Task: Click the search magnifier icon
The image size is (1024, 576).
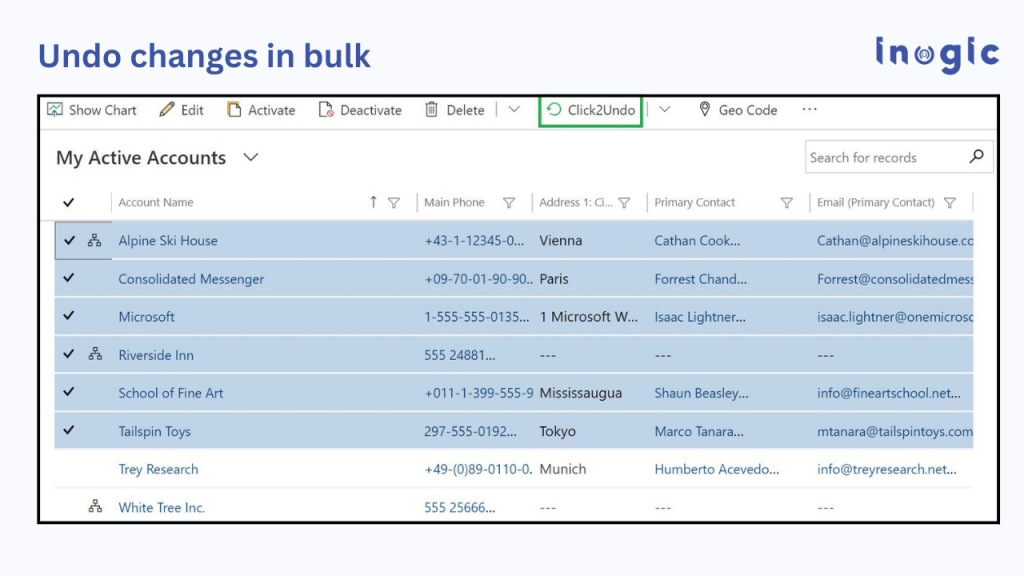Action: click(x=977, y=157)
